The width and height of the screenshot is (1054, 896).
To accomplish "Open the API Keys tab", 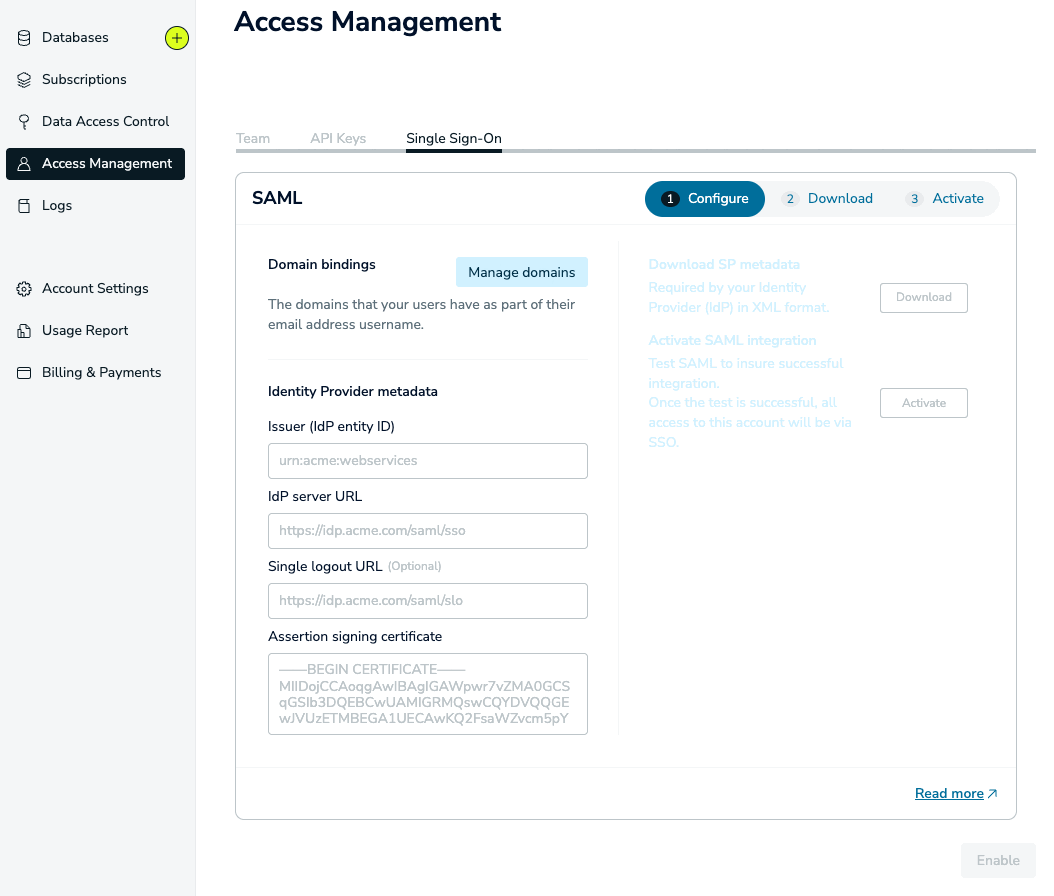I will (338, 138).
